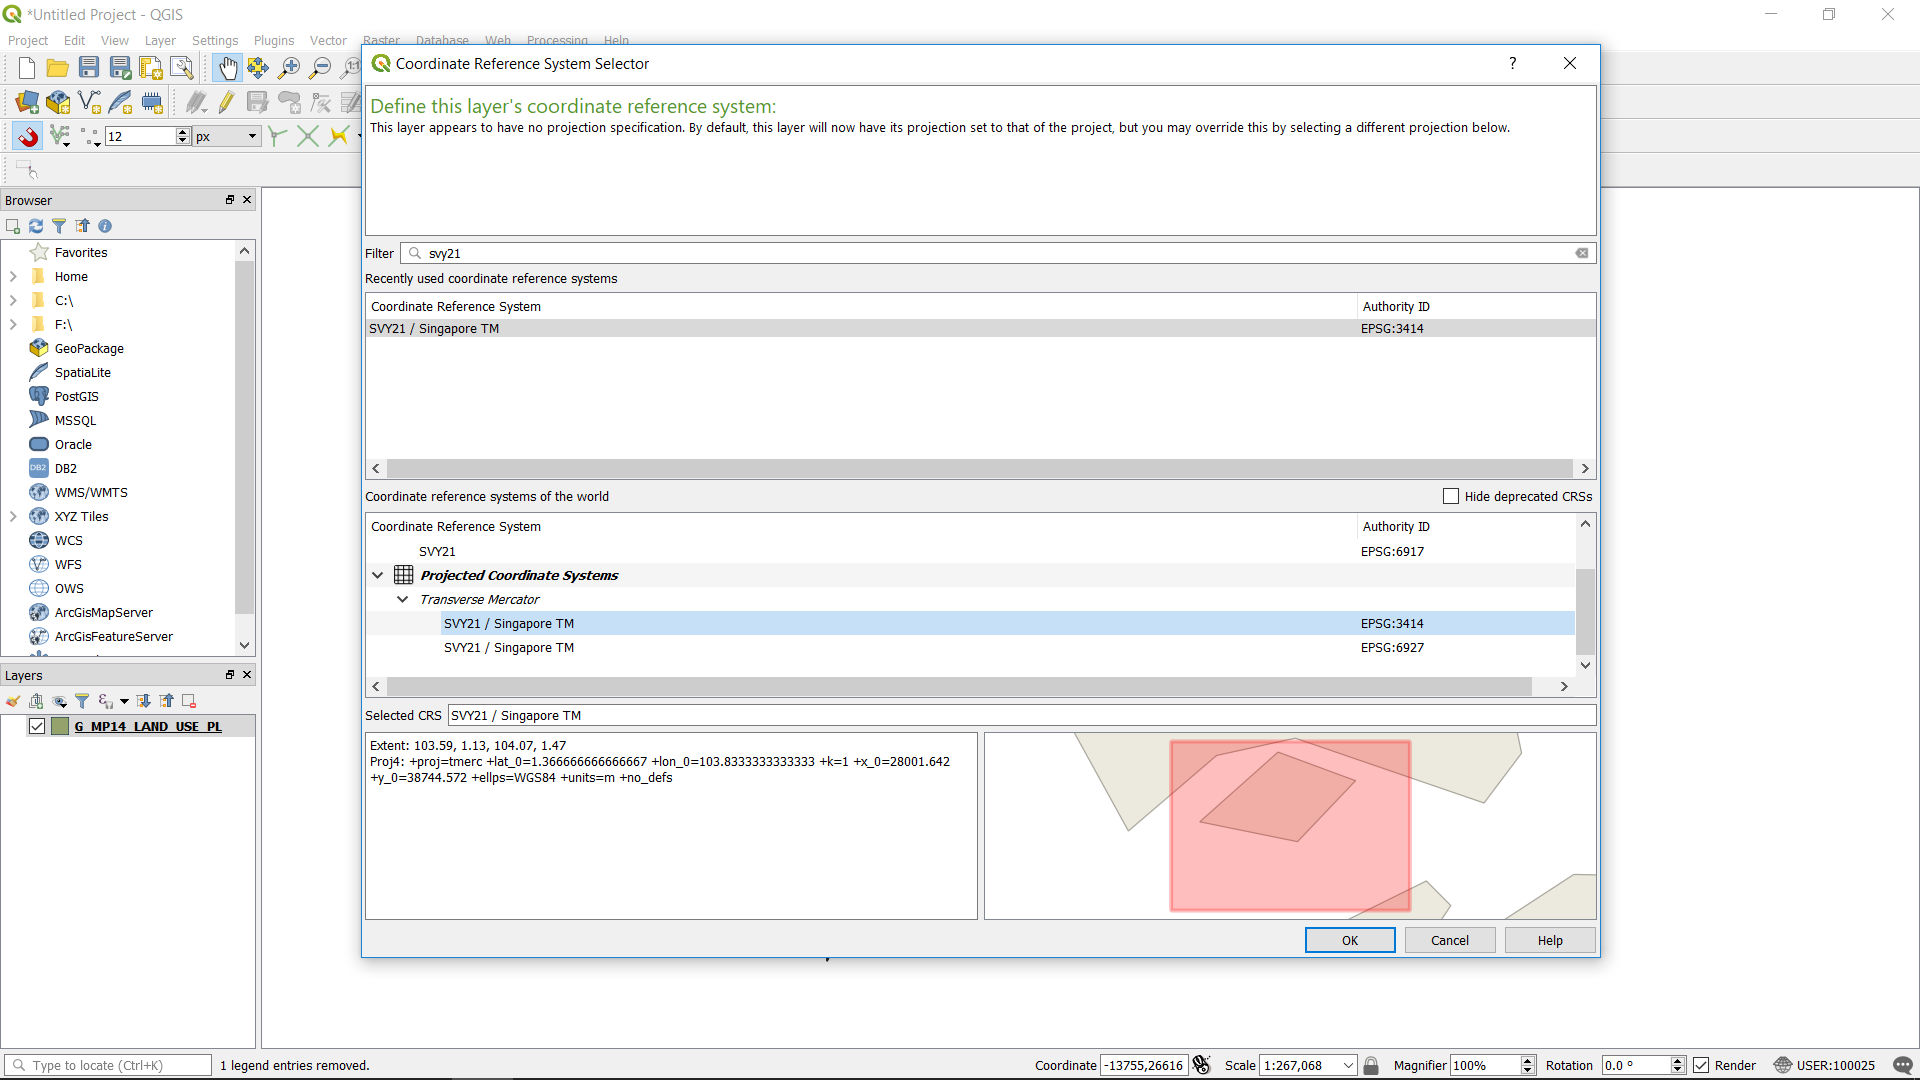Click the clear filter text icon
The height and width of the screenshot is (1080, 1920).
tap(1582, 253)
